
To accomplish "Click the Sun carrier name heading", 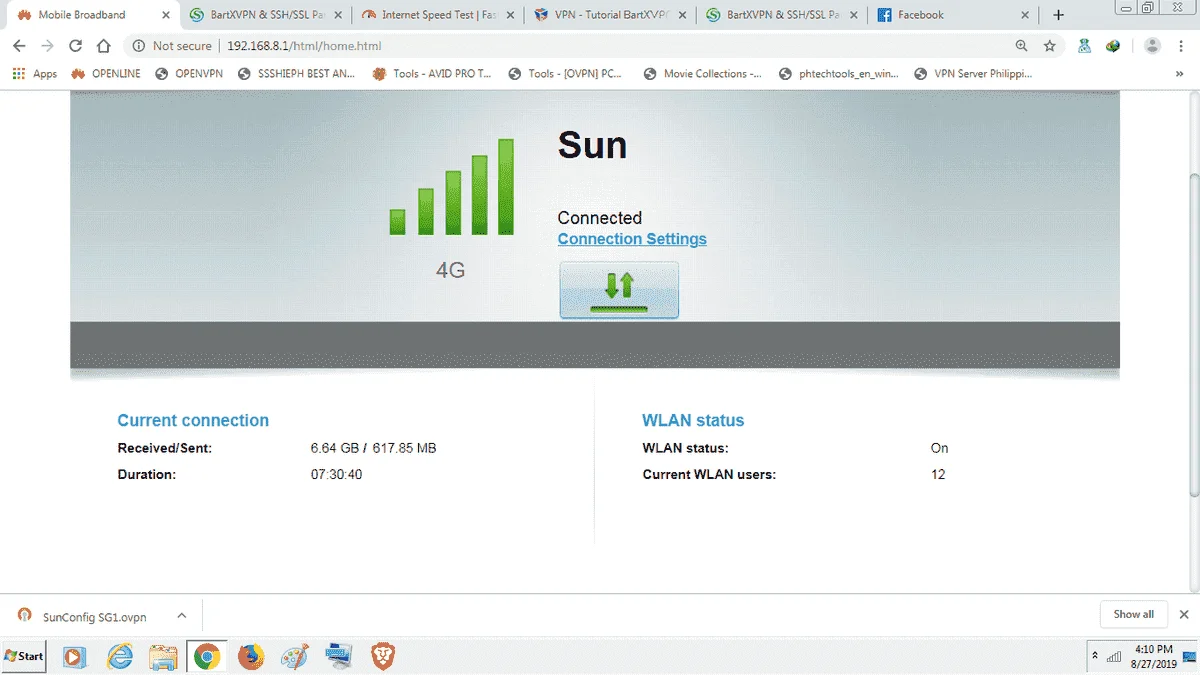I will 592,145.
